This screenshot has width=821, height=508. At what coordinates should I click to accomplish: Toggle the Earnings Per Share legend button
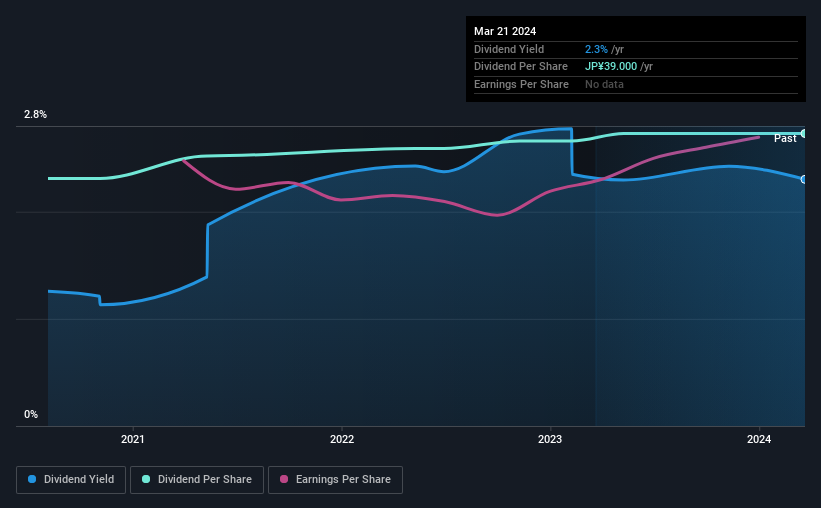click(x=335, y=480)
